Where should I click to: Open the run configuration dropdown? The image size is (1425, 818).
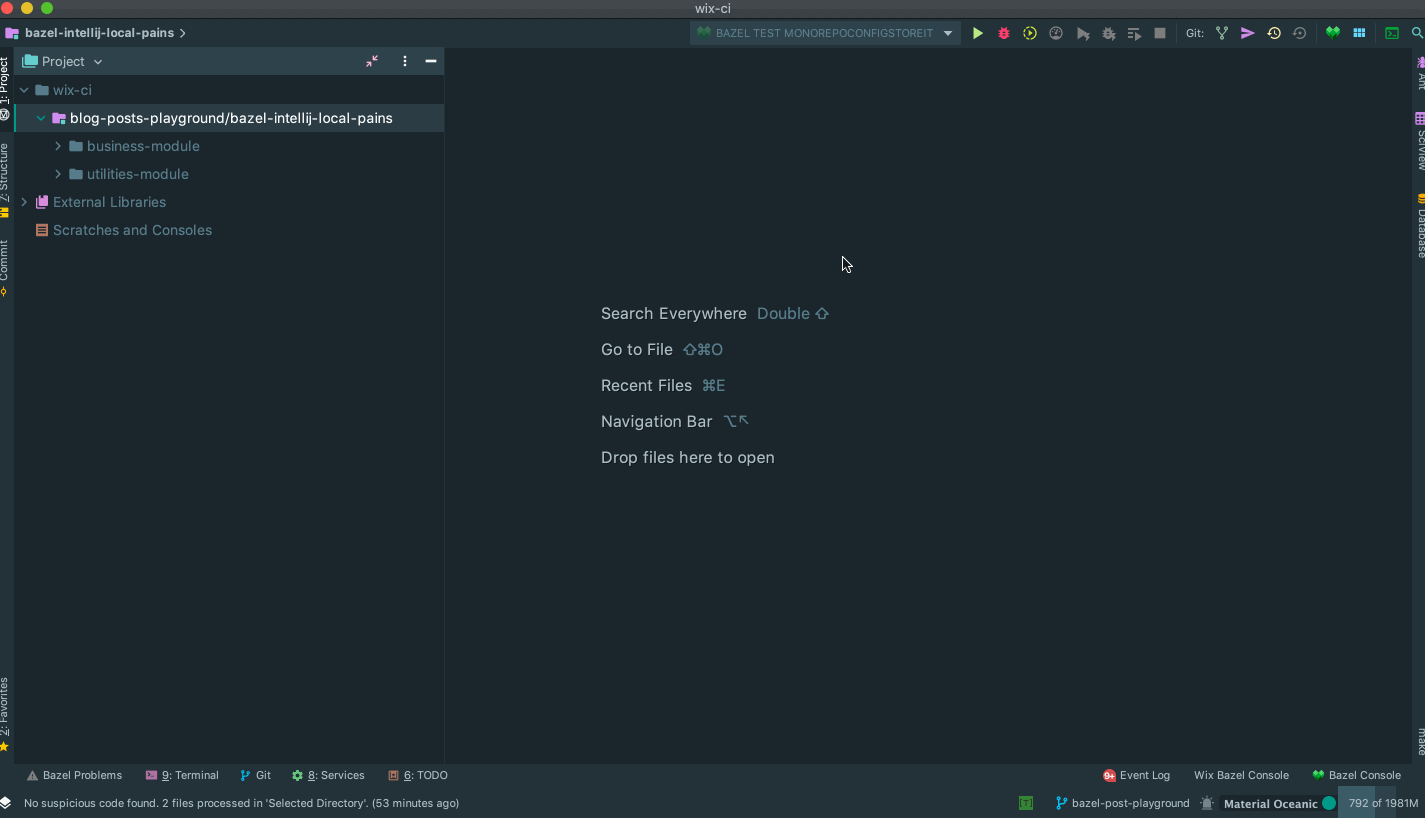(x=826, y=33)
